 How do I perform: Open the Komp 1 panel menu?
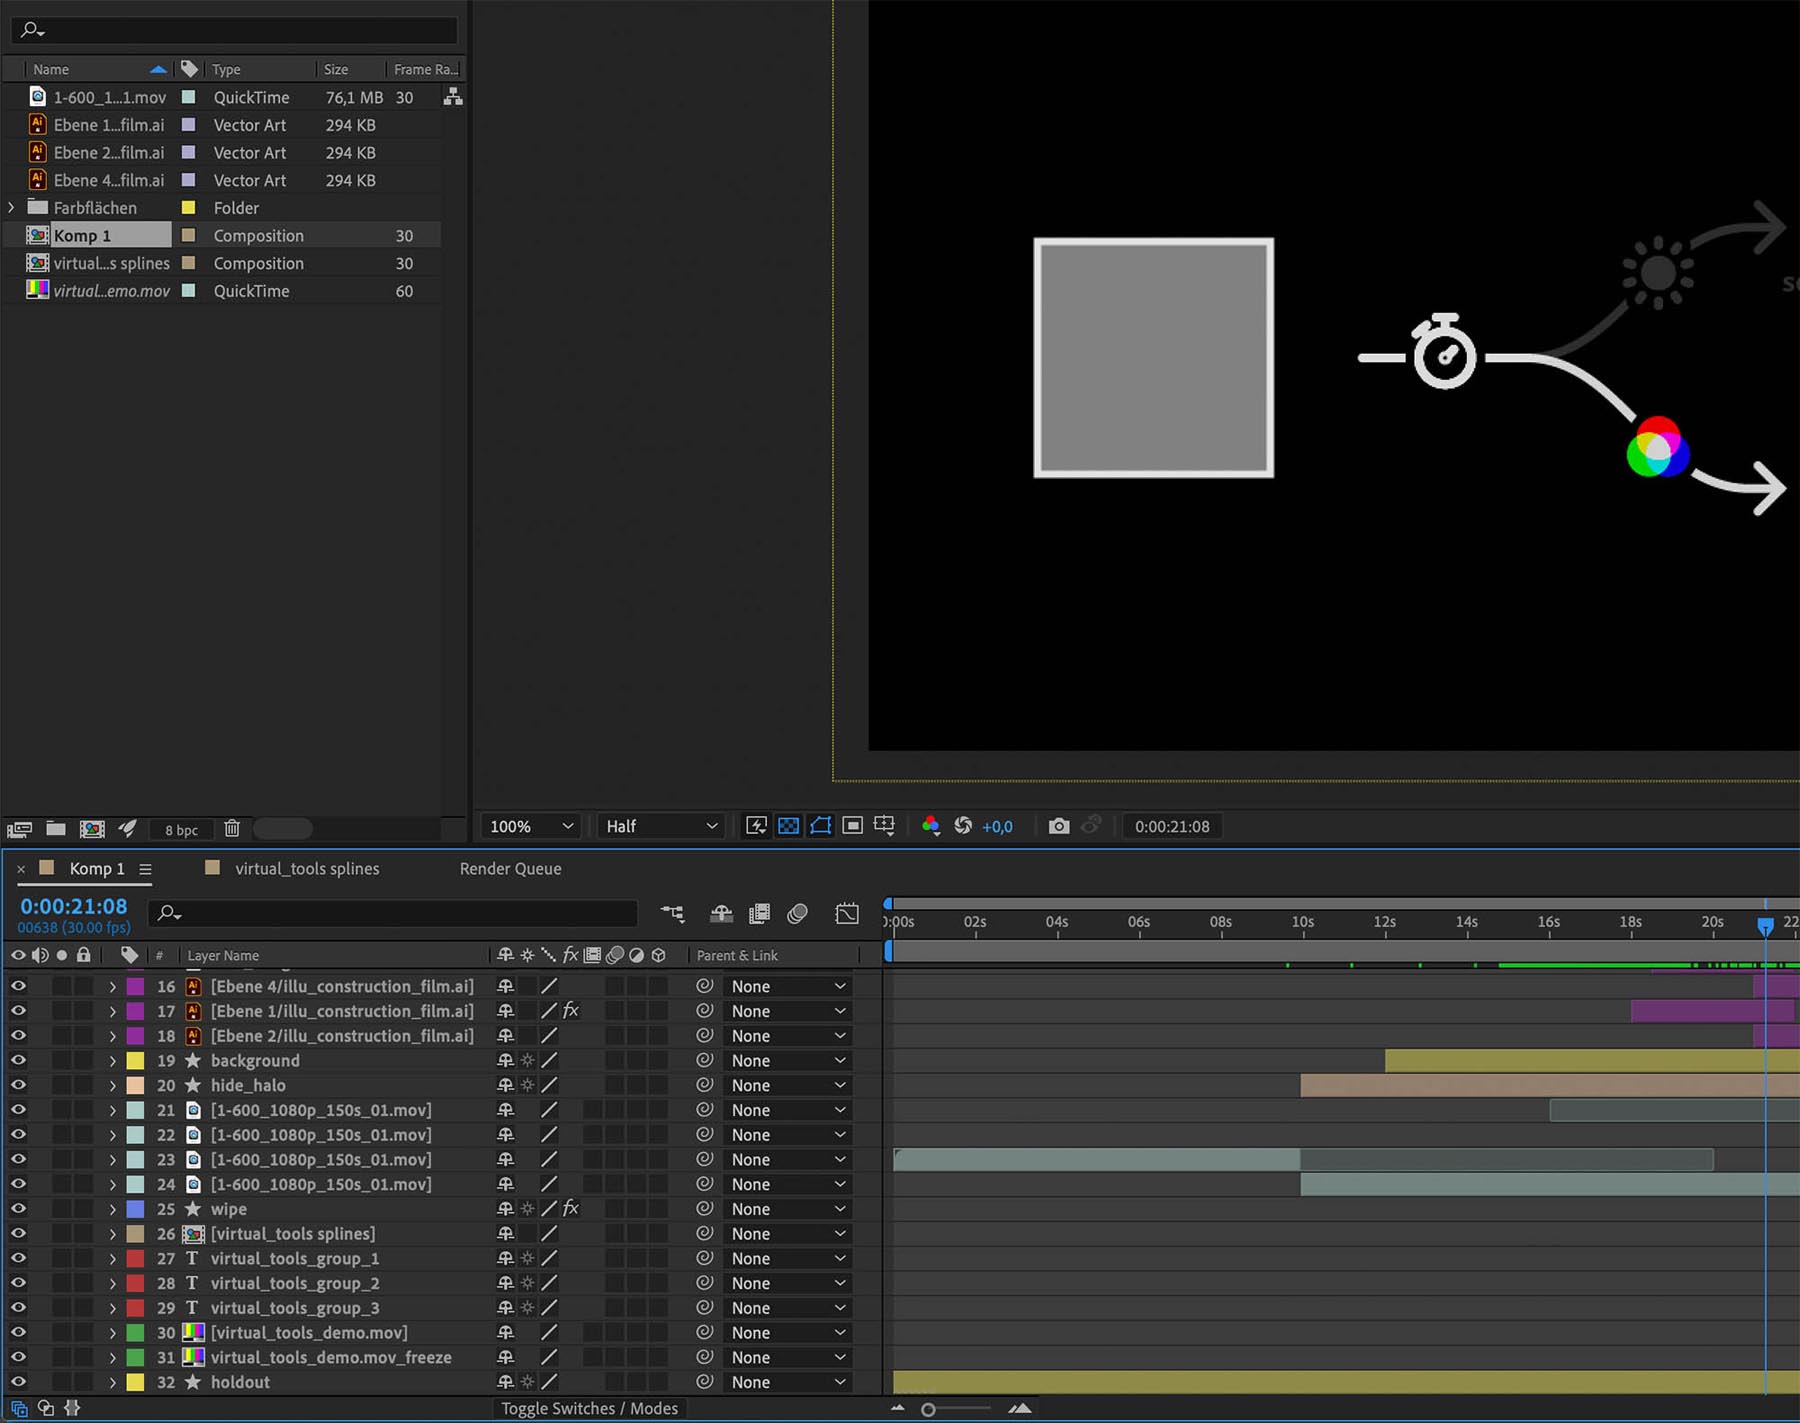point(145,869)
